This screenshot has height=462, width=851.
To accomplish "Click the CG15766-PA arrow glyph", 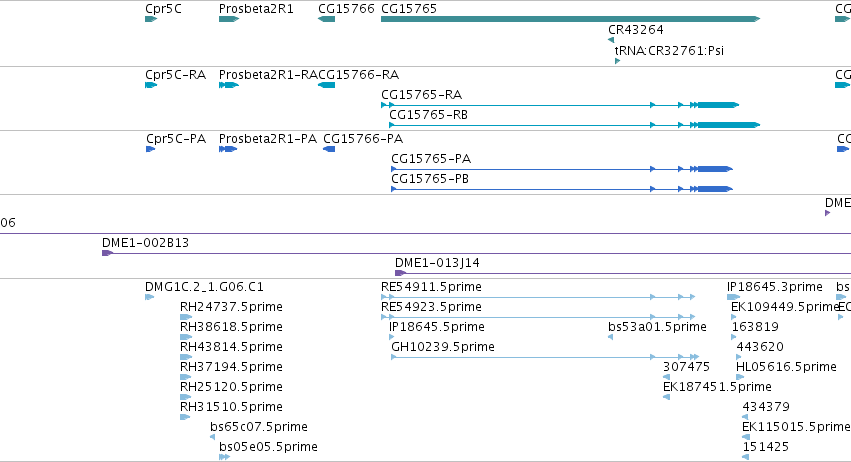I will [x=329, y=149].
